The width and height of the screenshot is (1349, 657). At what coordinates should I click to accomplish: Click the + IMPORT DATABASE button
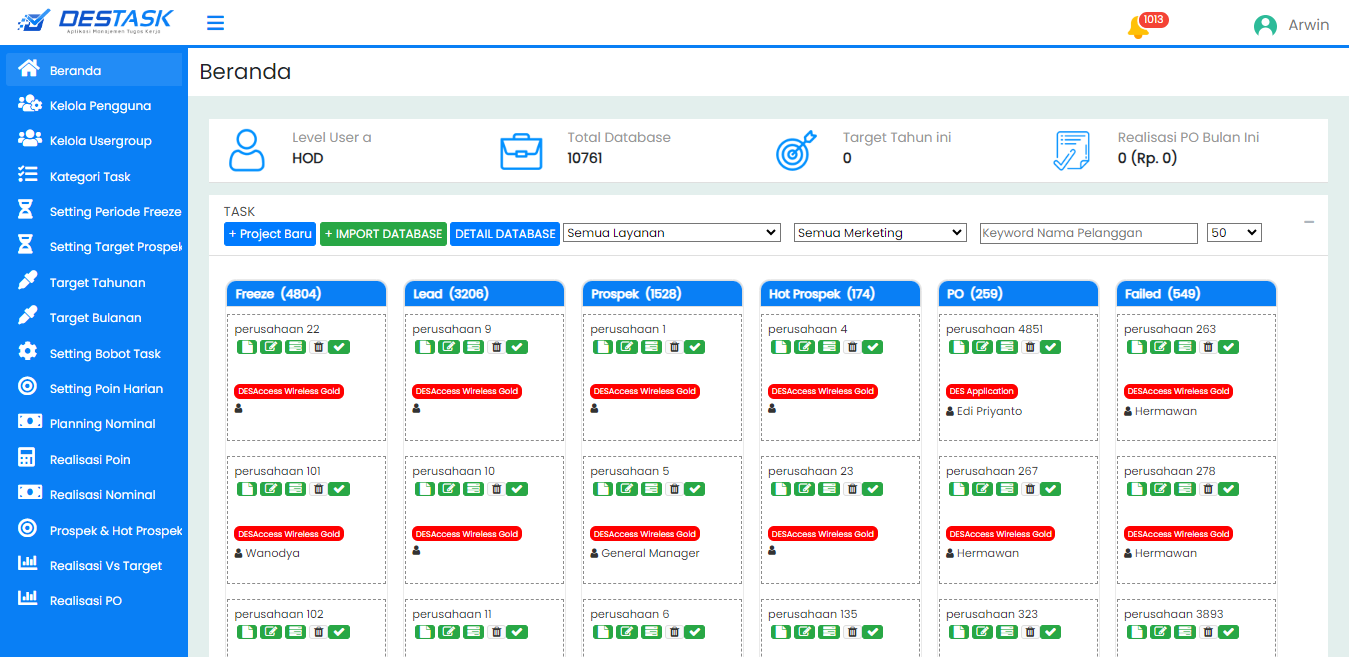tap(383, 234)
